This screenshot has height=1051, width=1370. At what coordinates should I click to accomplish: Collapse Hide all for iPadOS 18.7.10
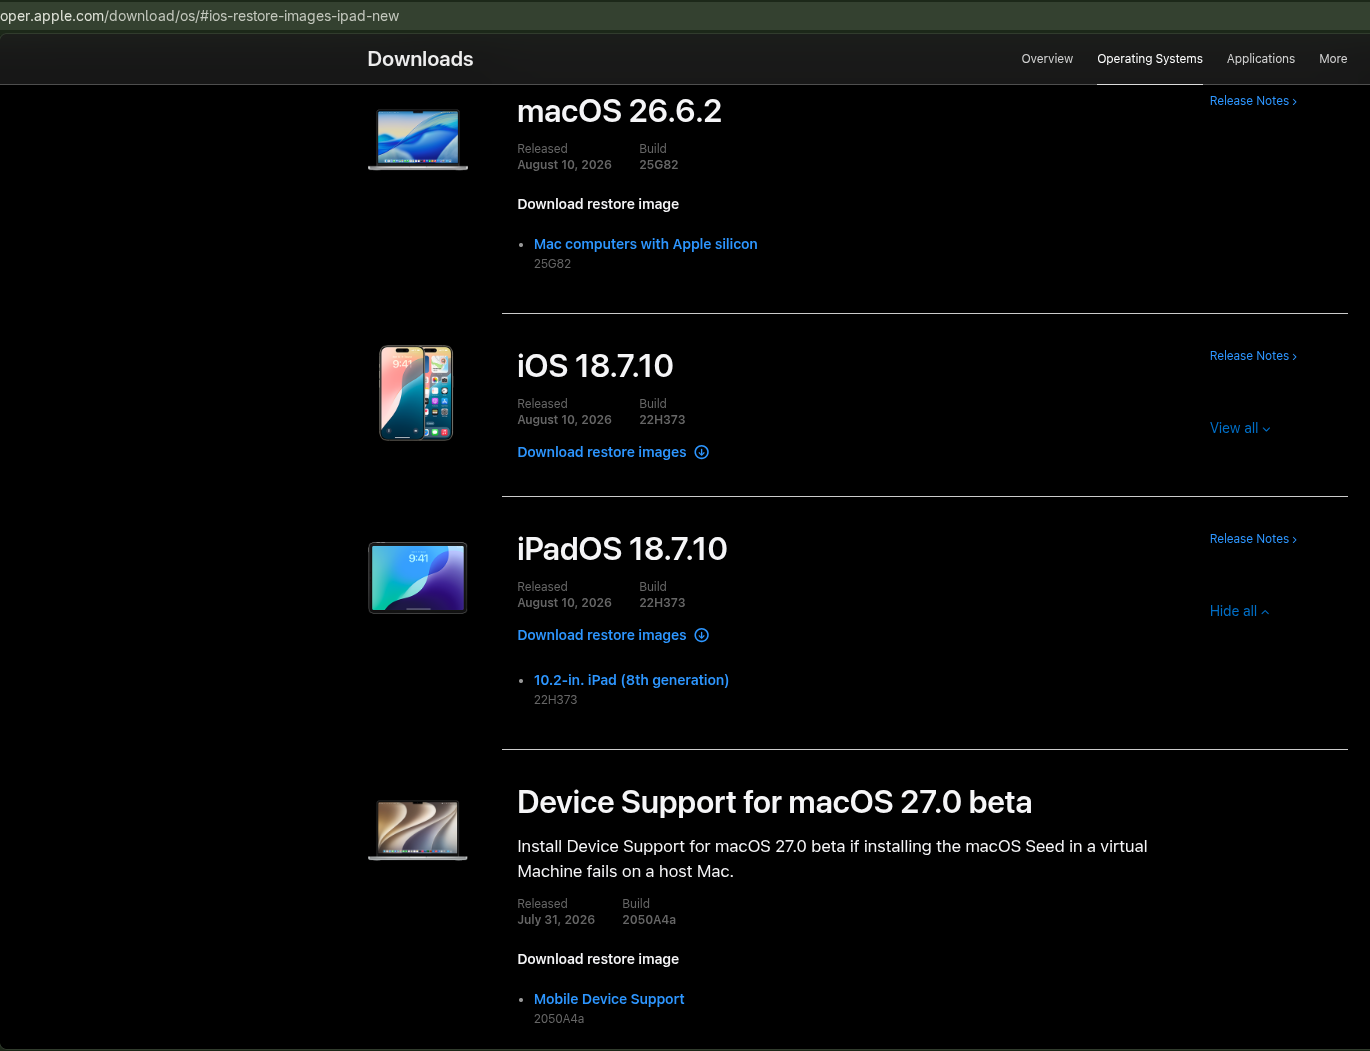click(x=1240, y=611)
